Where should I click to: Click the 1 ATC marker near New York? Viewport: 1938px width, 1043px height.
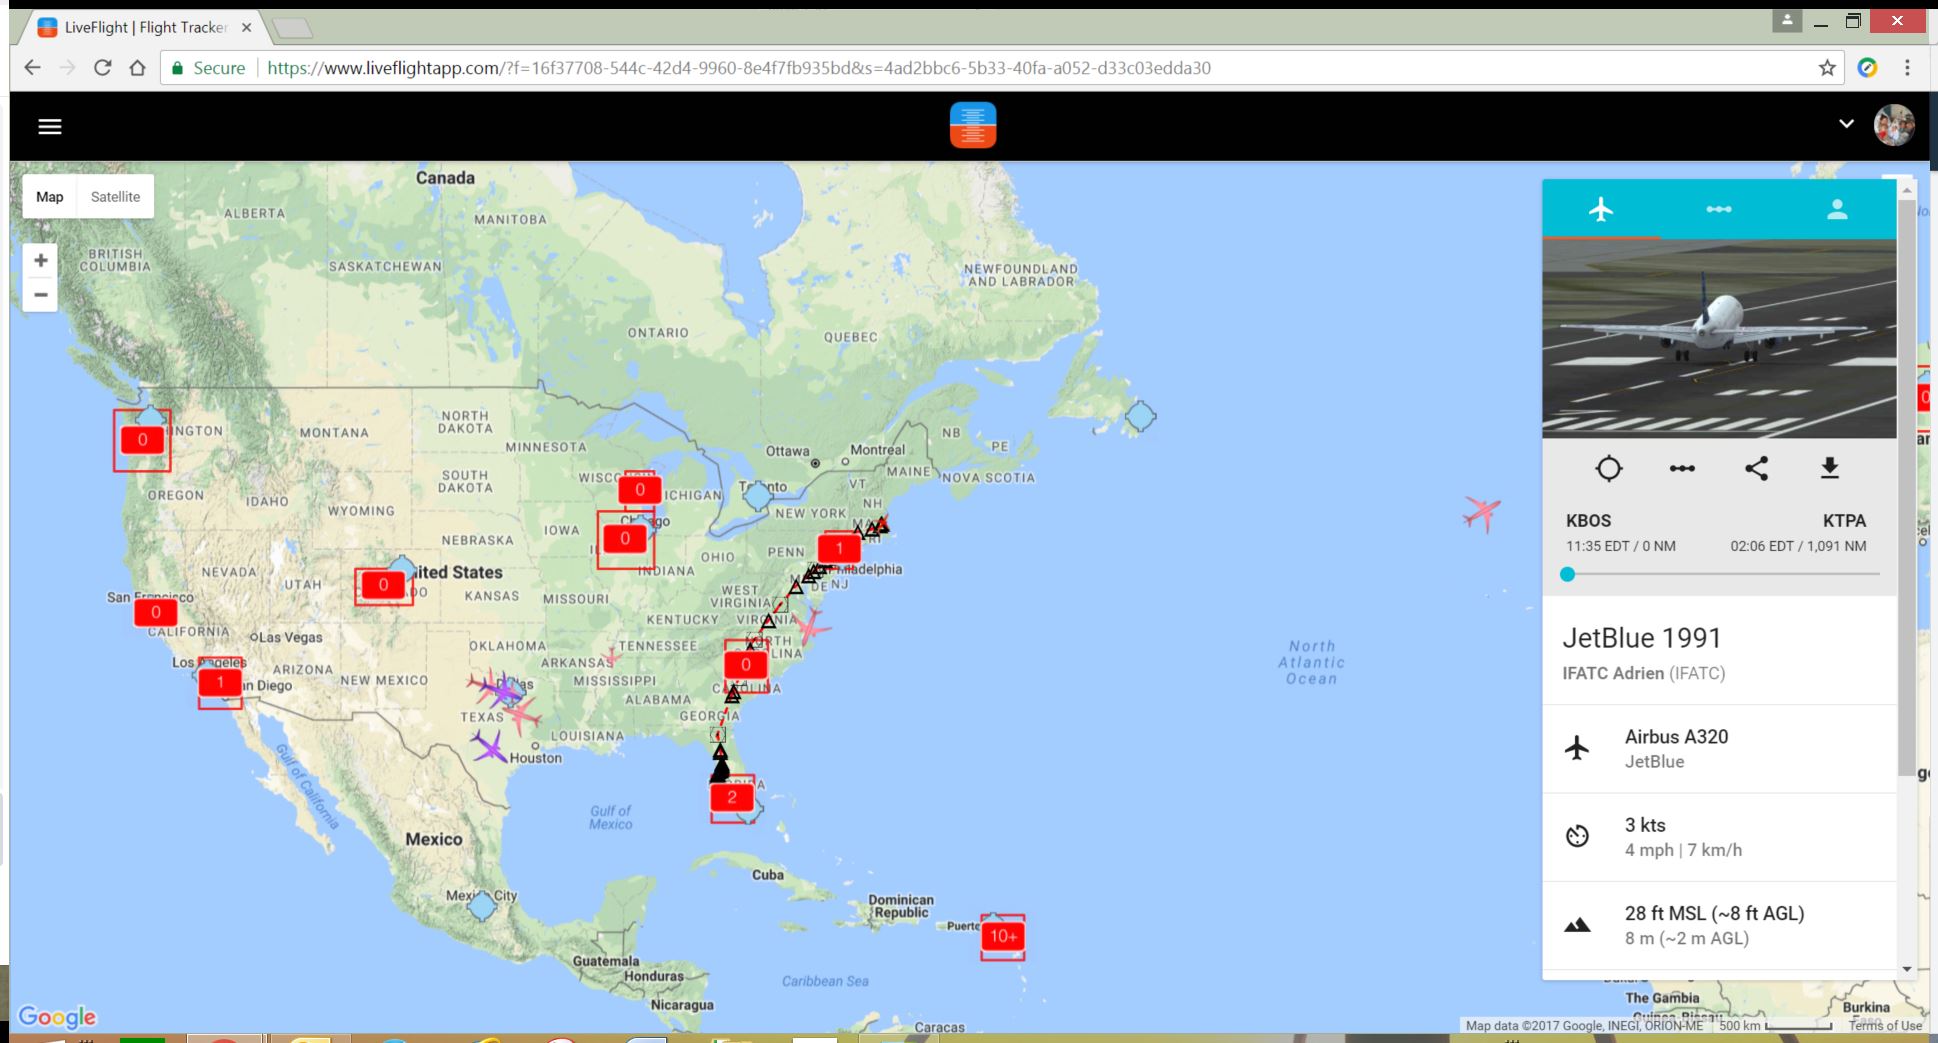pyautogui.click(x=839, y=548)
